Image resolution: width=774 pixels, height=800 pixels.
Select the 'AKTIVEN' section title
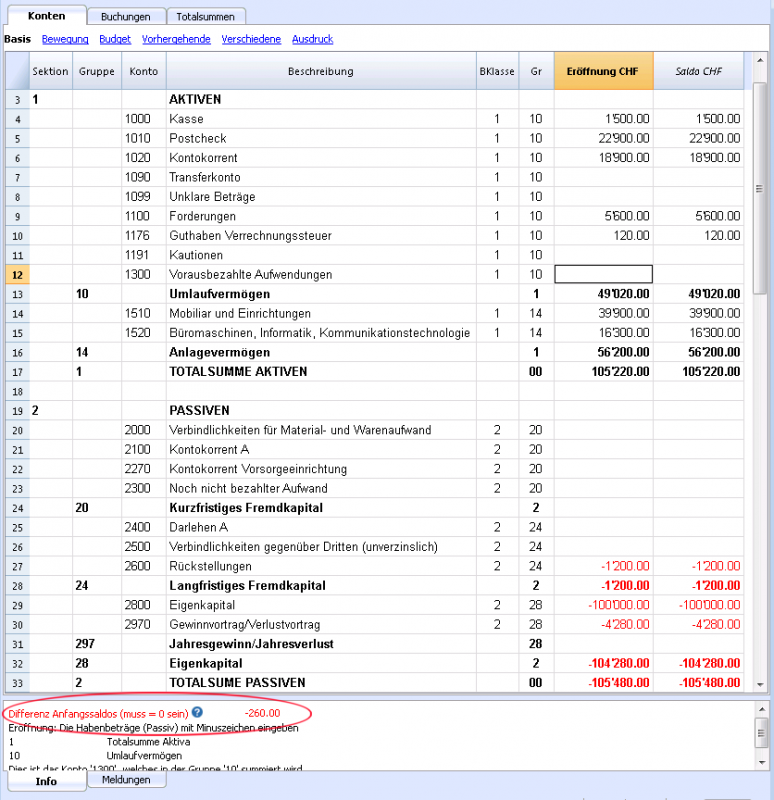pos(321,99)
